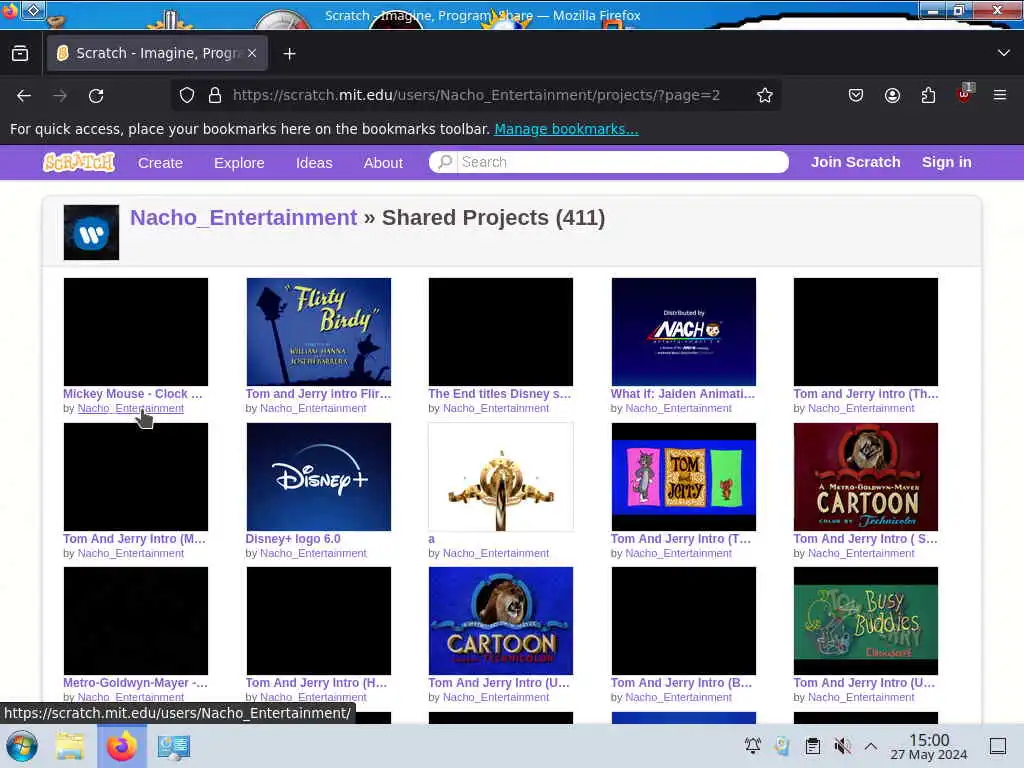The image size is (1024, 768).
Task: Open the recent browsing history icon in the tab bar
Action: 20,54
